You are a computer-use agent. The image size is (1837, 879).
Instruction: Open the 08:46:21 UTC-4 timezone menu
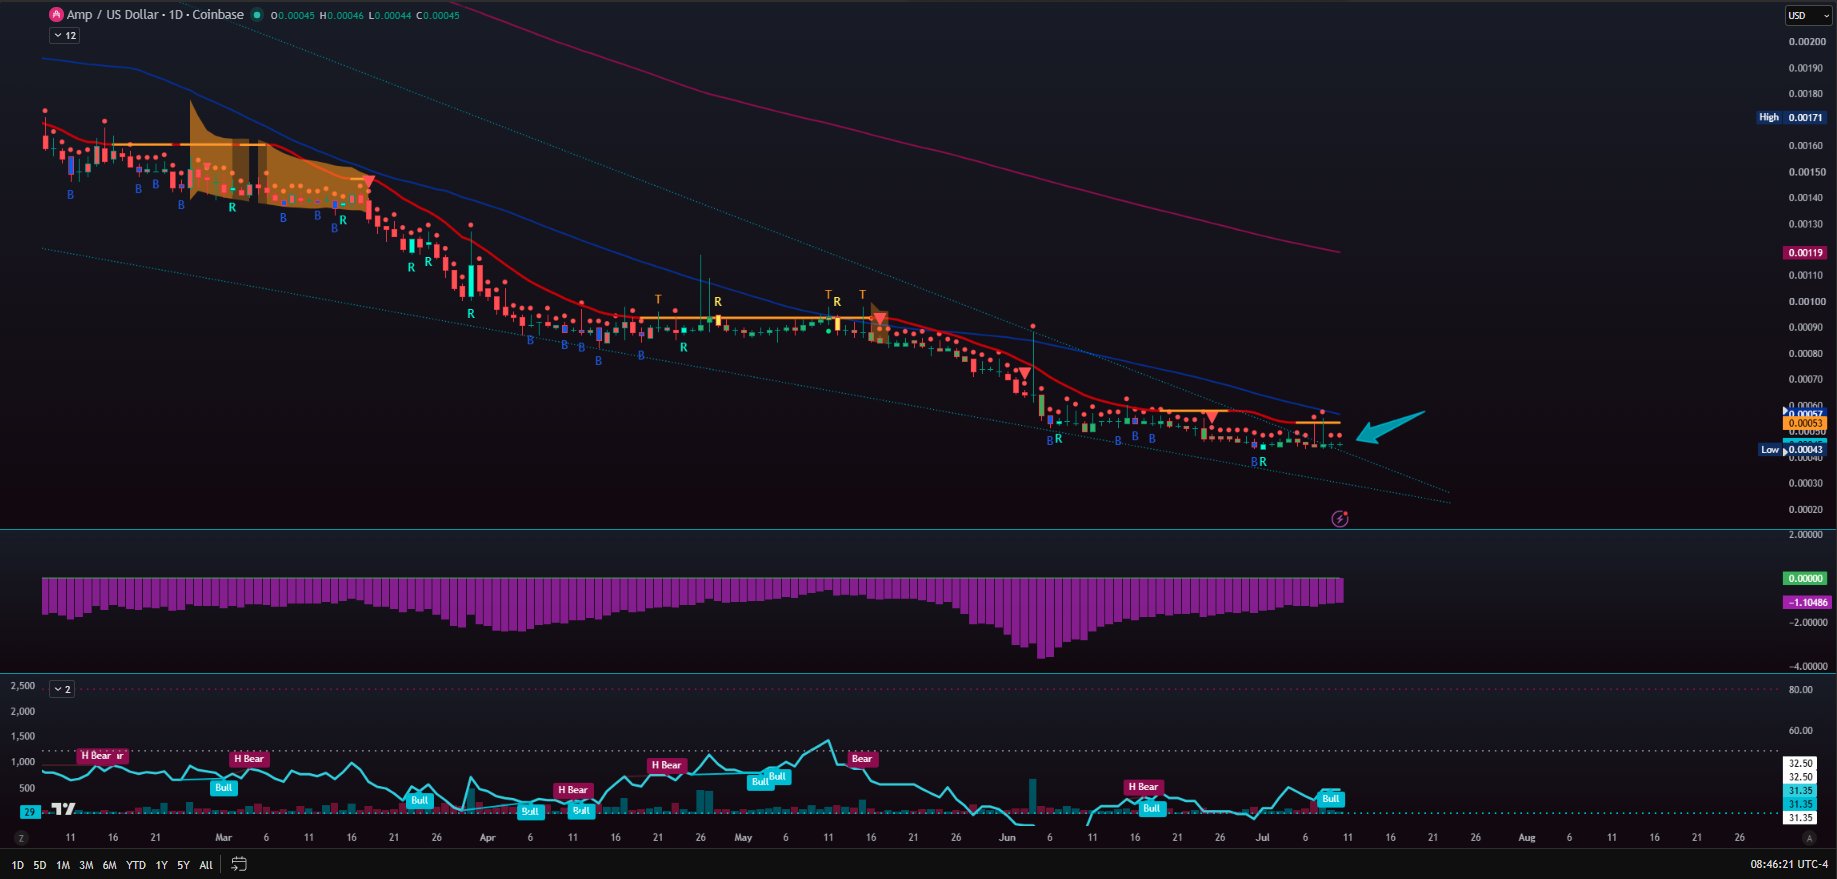(x=1791, y=864)
